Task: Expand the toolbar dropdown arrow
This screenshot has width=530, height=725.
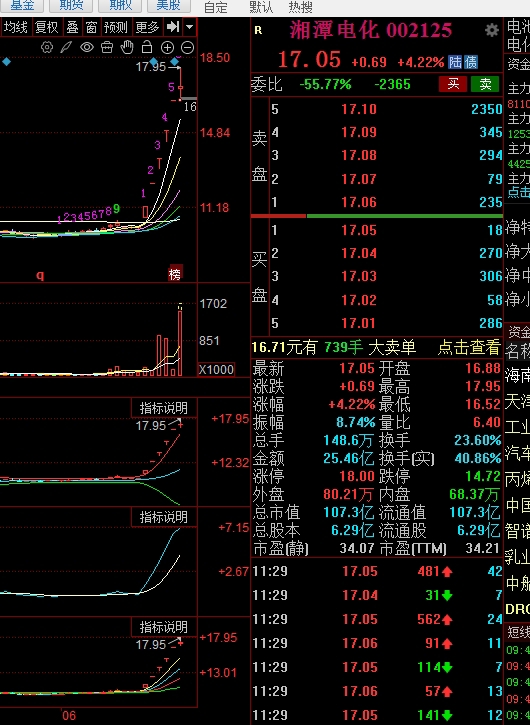Action: tap(189, 27)
